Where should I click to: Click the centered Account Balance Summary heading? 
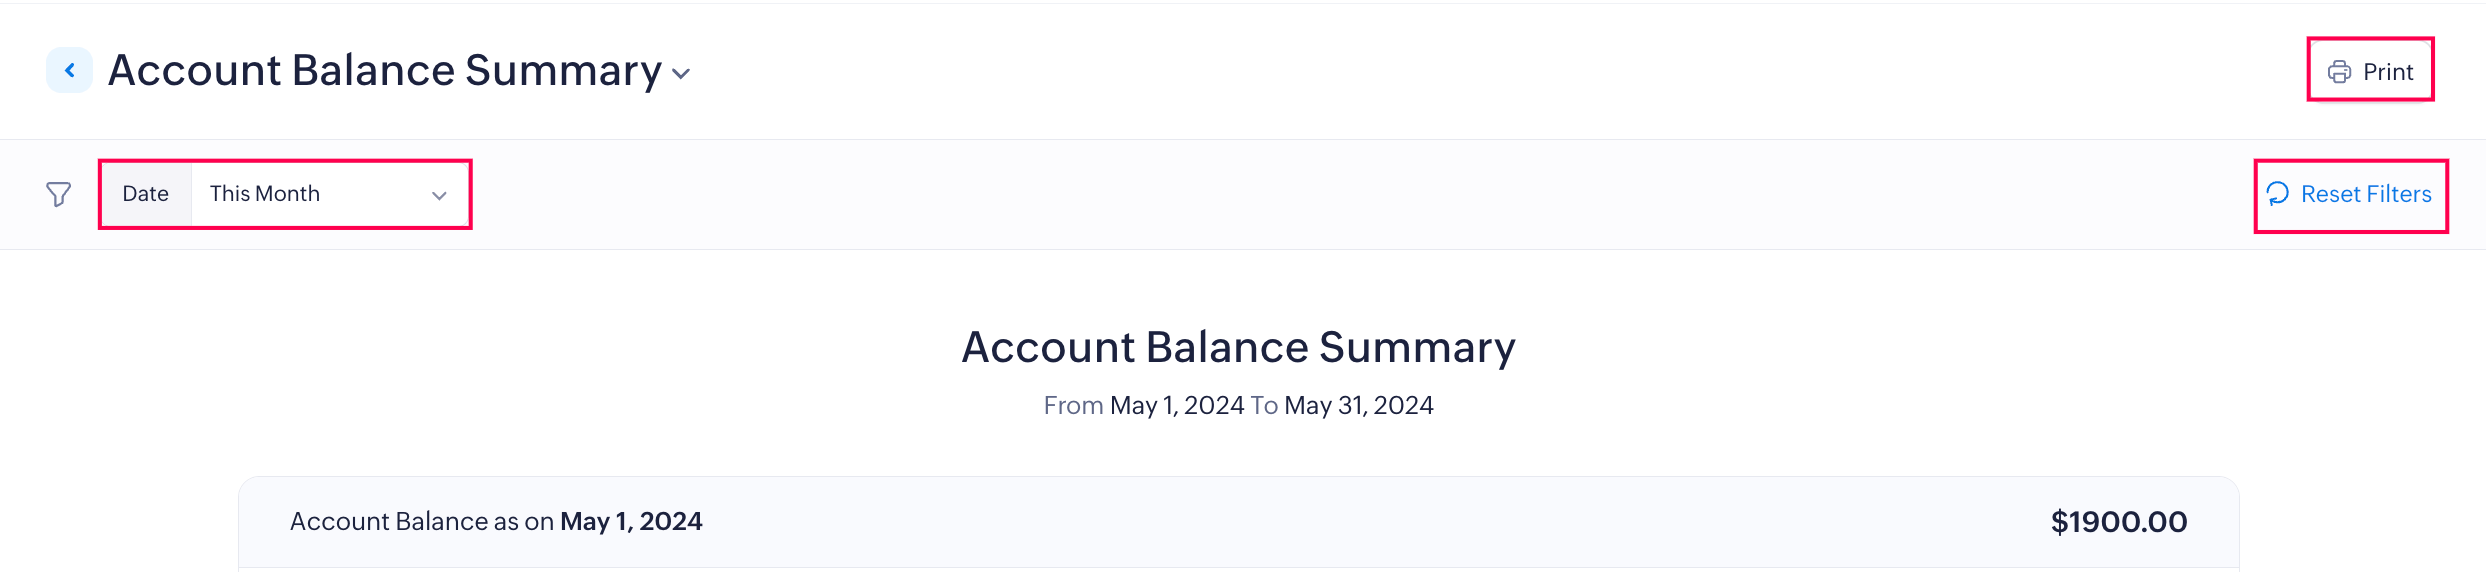point(1238,347)
